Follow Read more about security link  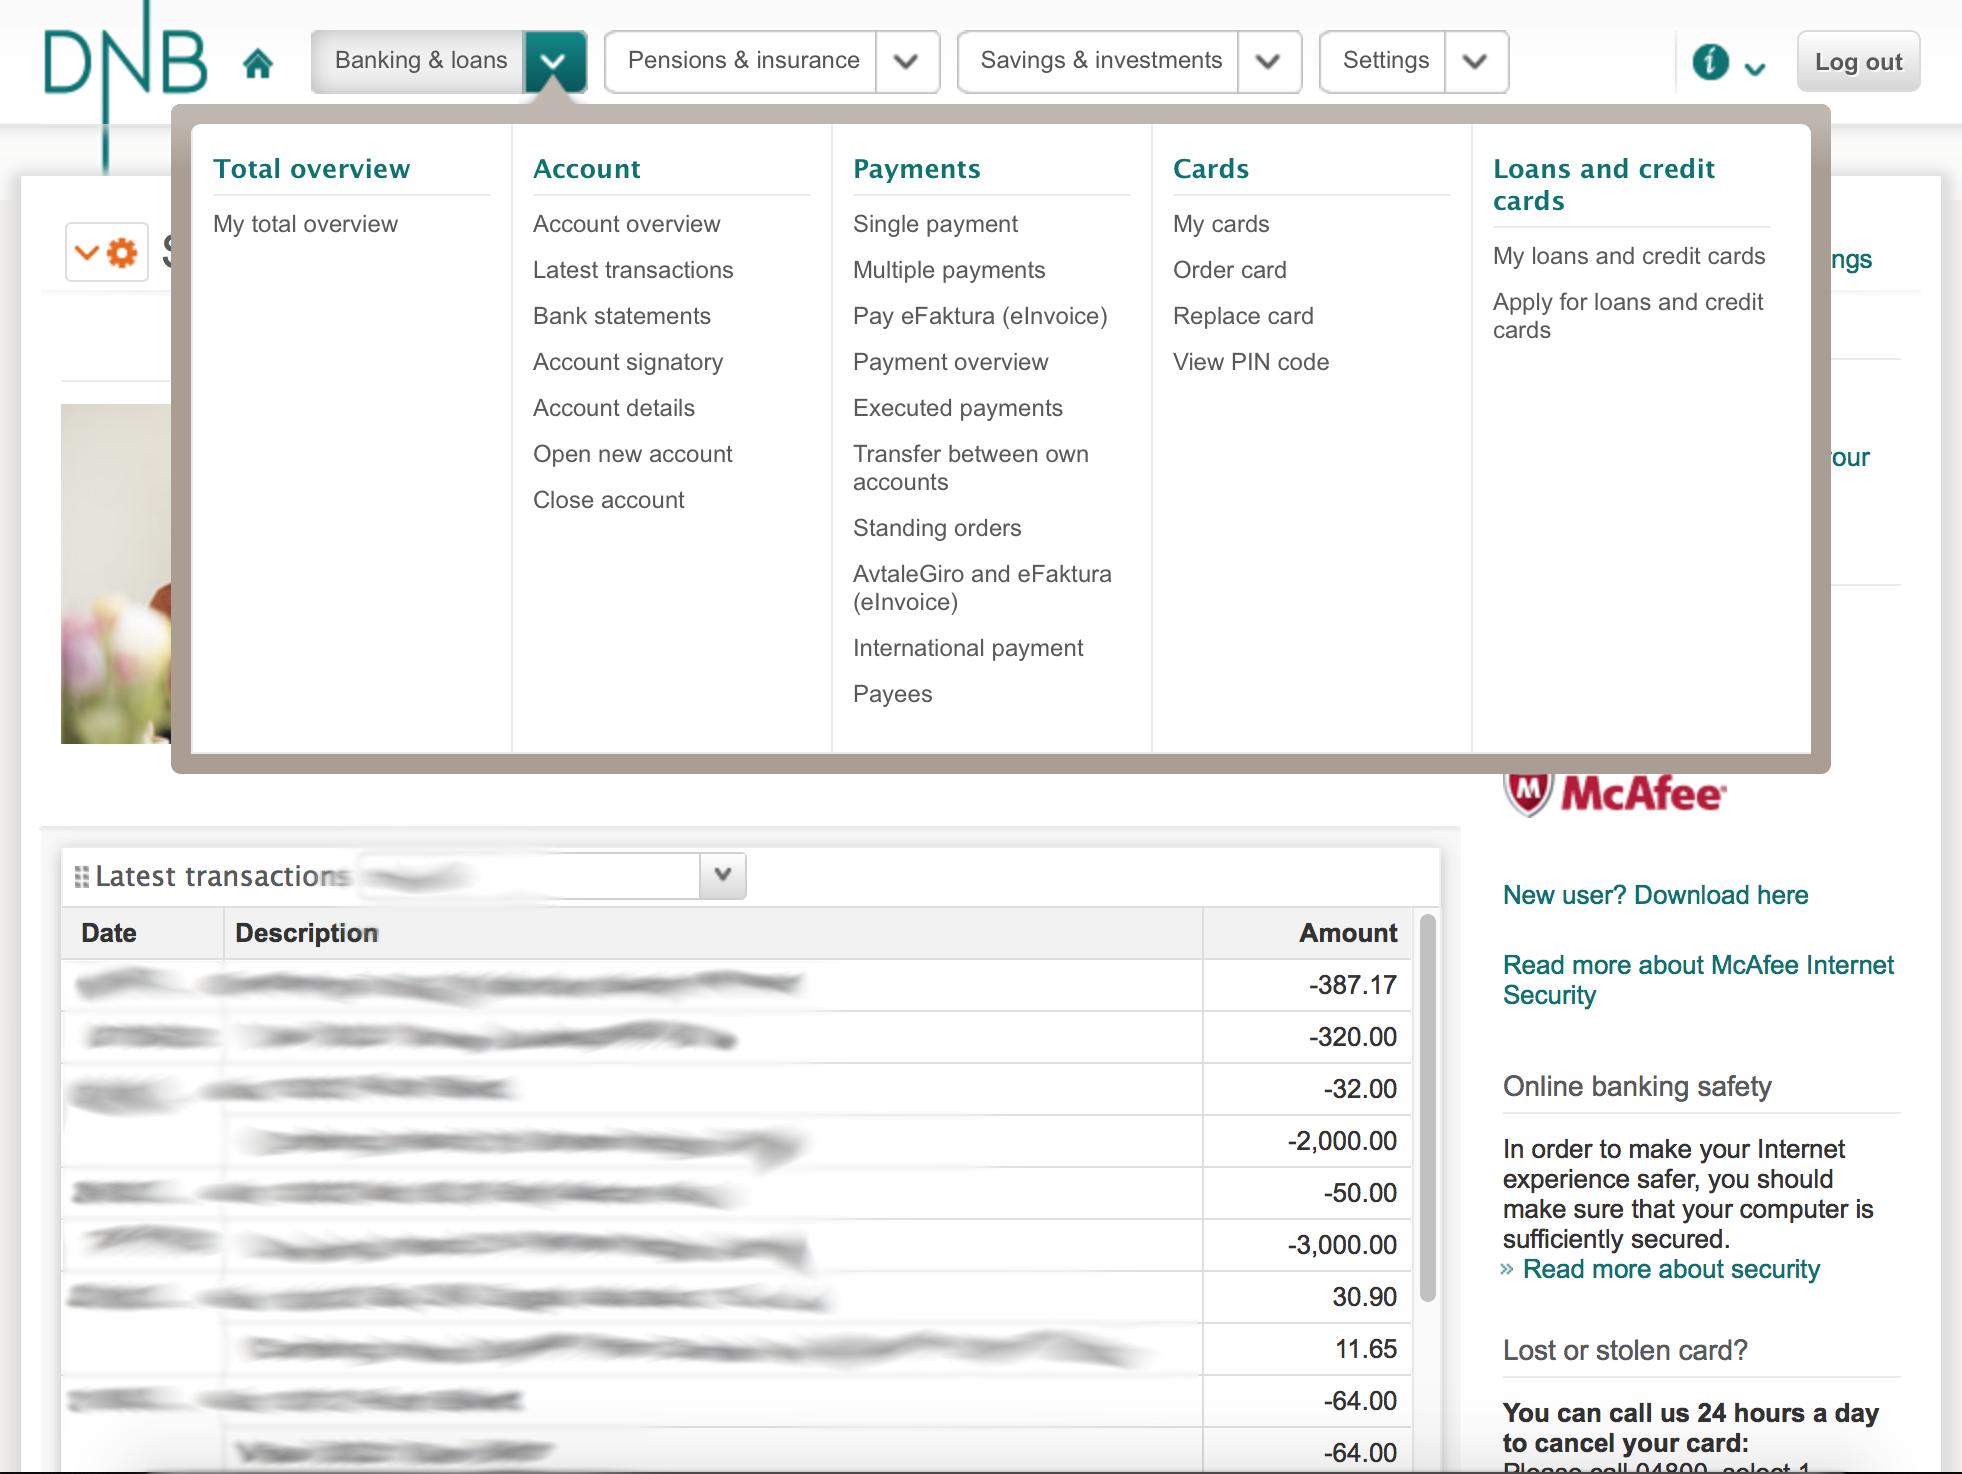[x=1670, y=1269]
